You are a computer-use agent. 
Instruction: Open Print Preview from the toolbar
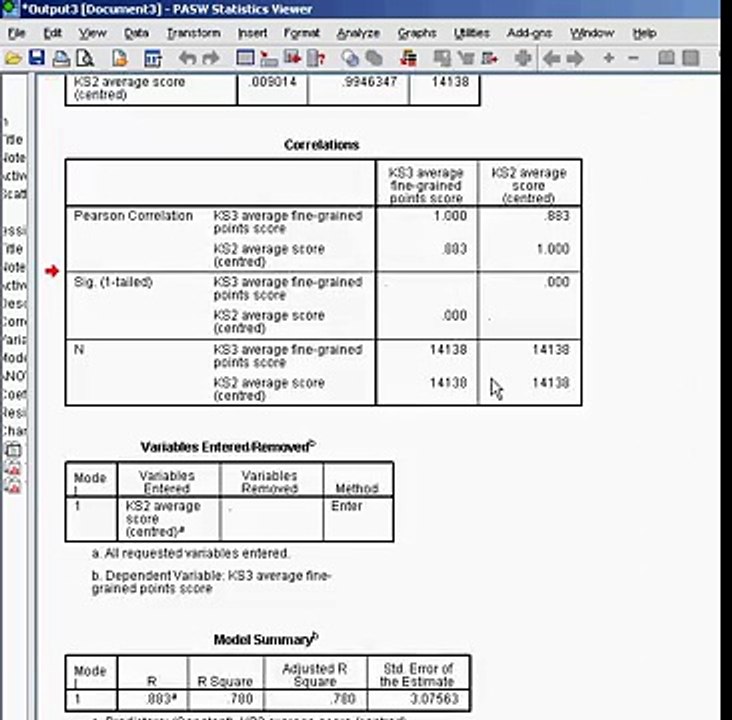[x=85, y=58]
